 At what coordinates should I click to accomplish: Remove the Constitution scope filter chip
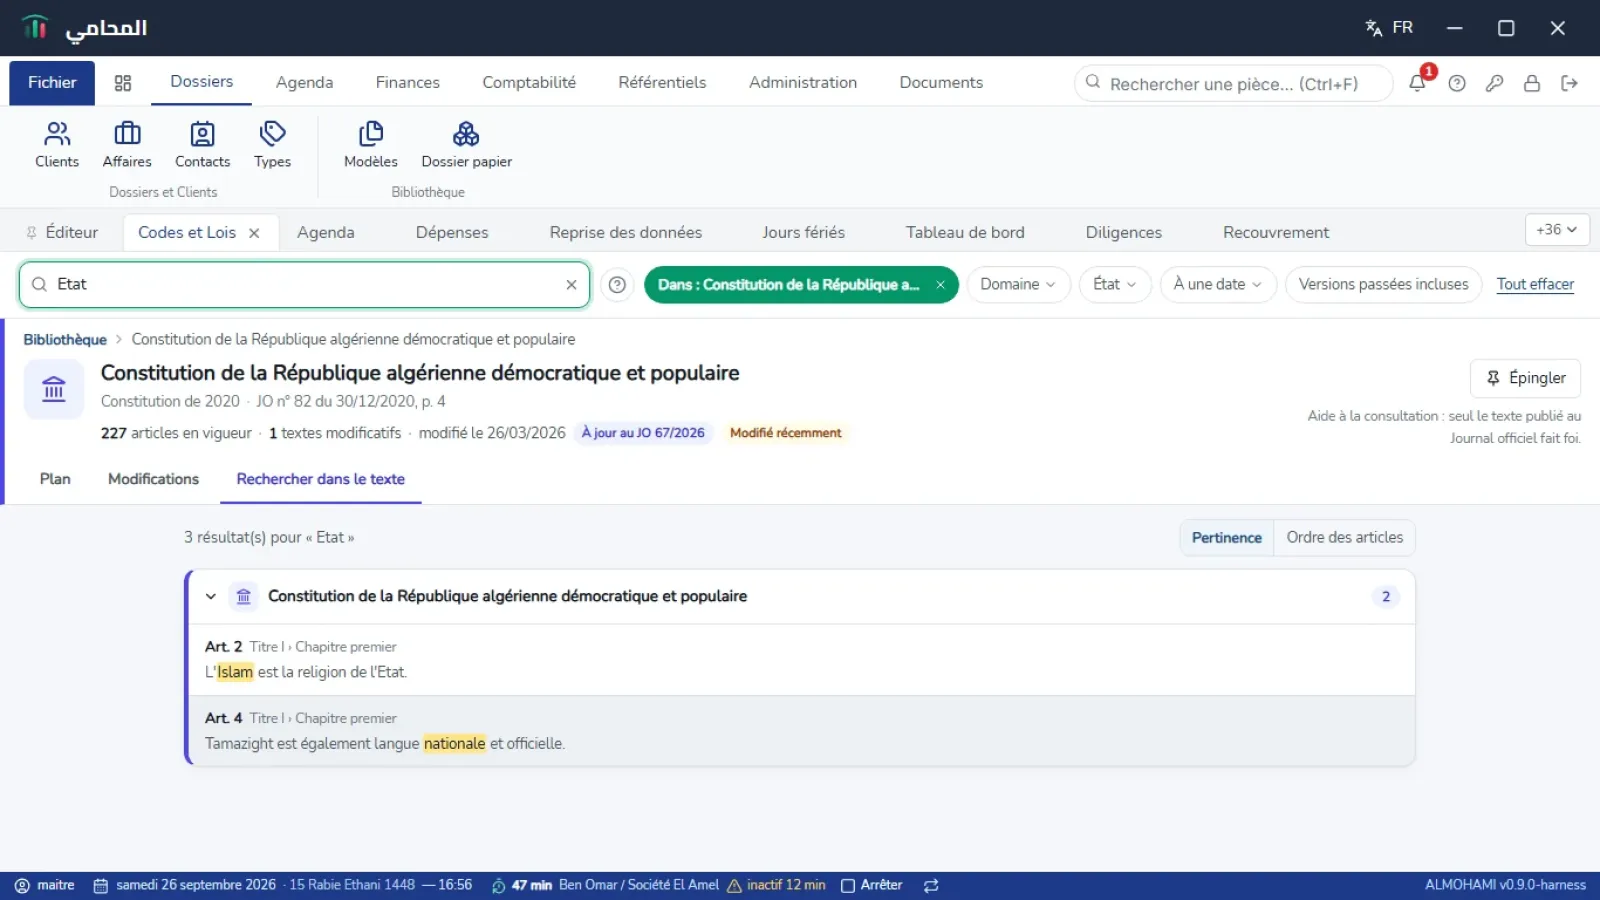(940, 285)
